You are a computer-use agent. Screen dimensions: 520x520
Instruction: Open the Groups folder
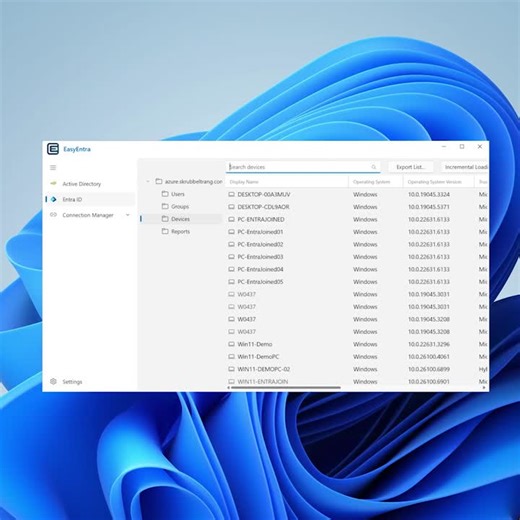180,207
